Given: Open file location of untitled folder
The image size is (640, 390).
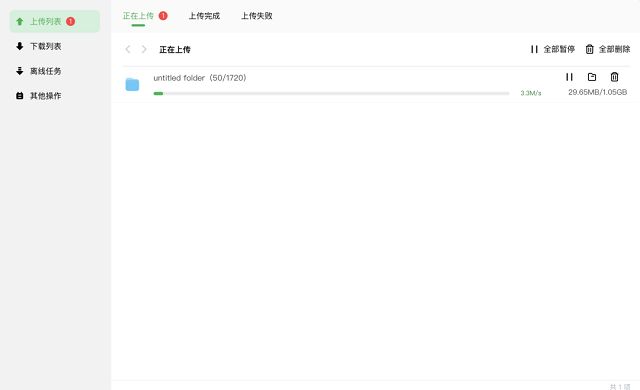Looking at the screenshot, I should point(592,77).
